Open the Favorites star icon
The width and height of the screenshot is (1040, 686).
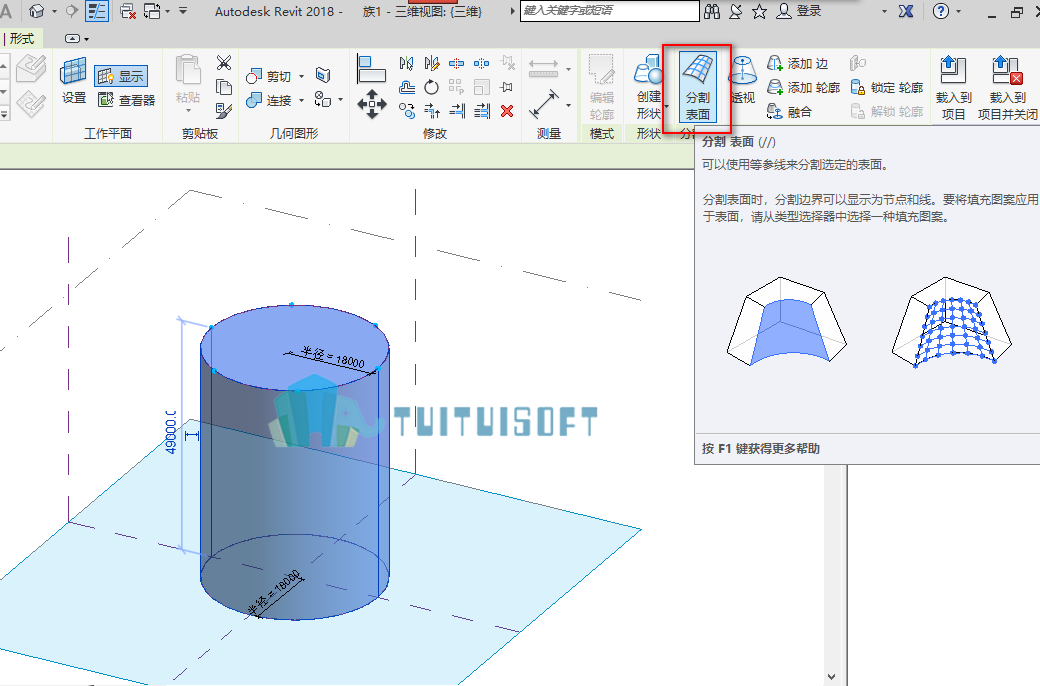click(x=759, y=11)
